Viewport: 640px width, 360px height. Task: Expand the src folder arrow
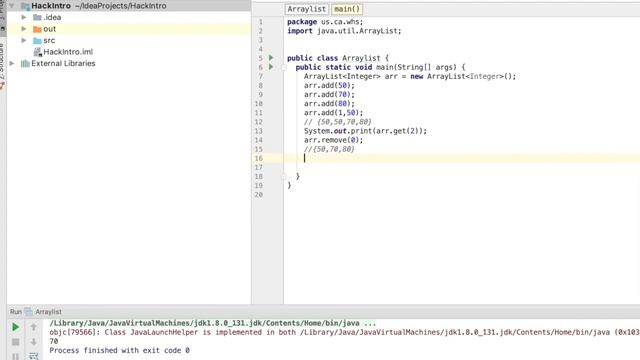pos(24,40)
